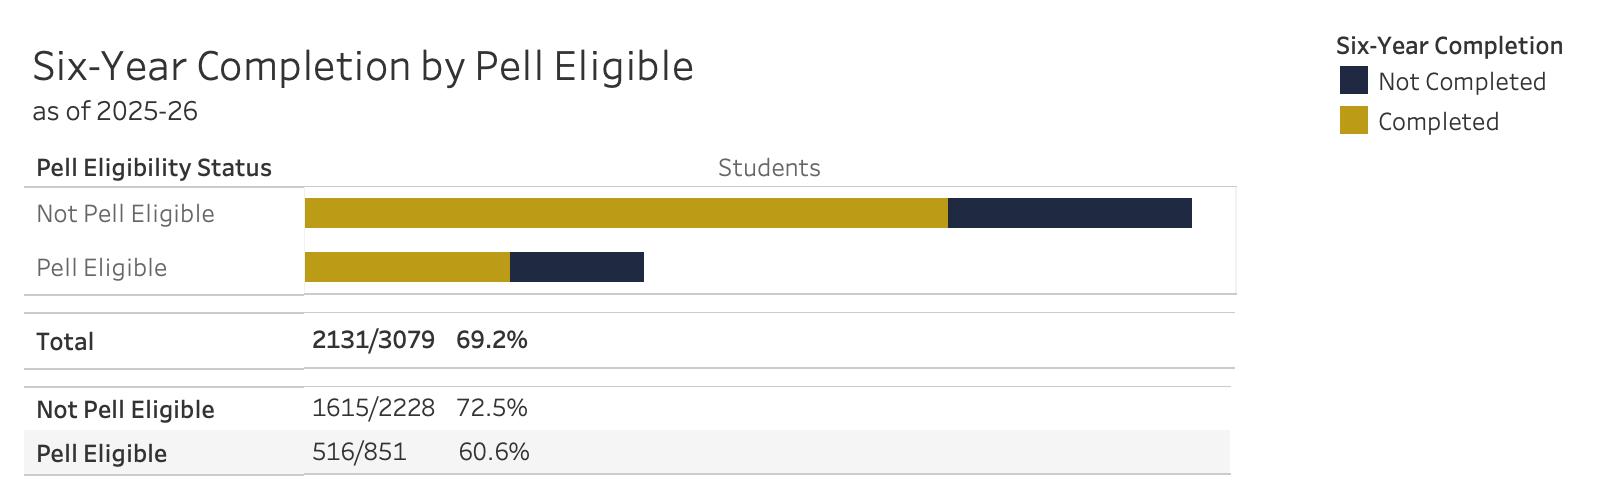Select the 1615/2228 value
The height and width of the screenshot is (500, 1600).
click(373, 408)
